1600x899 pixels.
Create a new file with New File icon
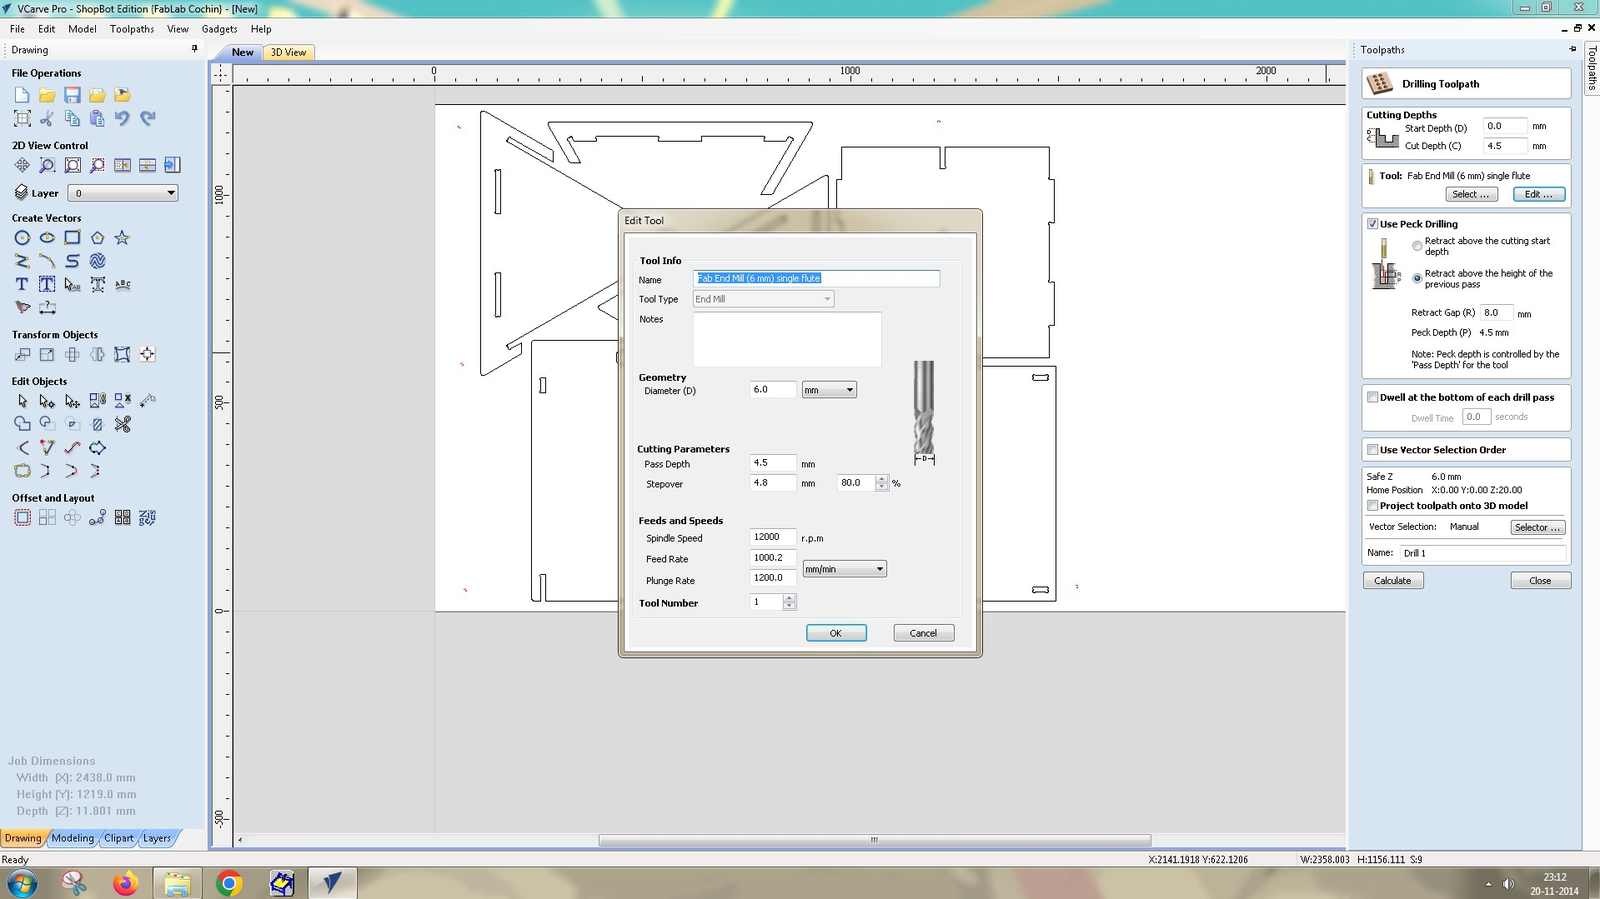click(x=22, y=95)
